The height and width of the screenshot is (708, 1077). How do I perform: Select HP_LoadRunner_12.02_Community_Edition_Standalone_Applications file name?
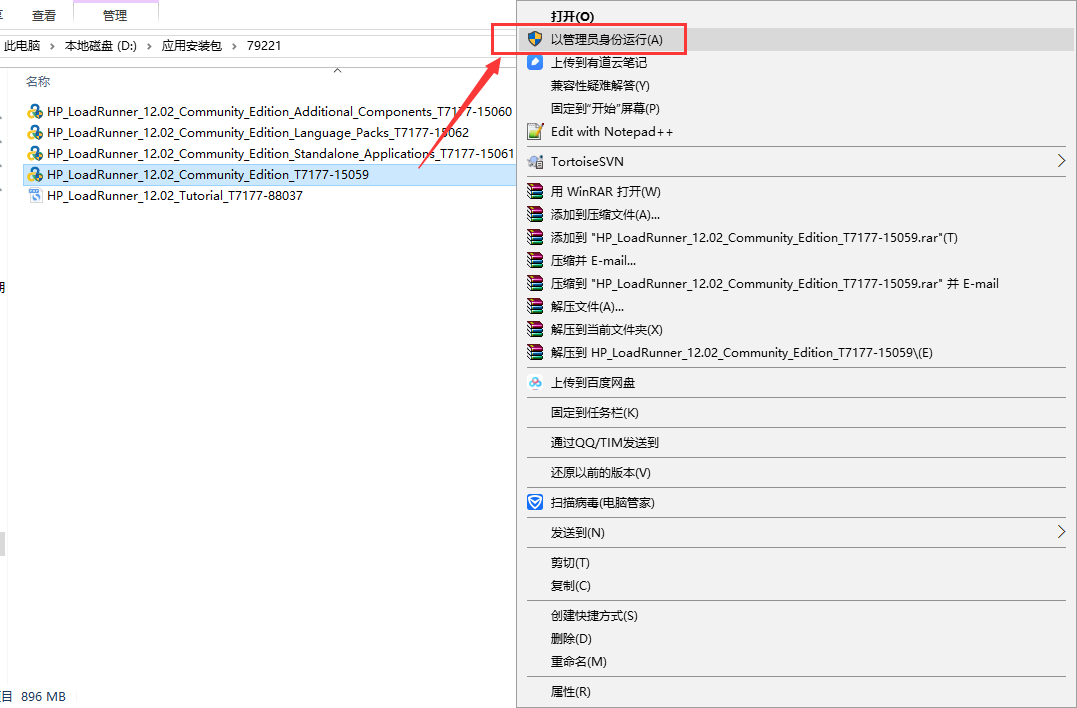click(x=280, y=153)
